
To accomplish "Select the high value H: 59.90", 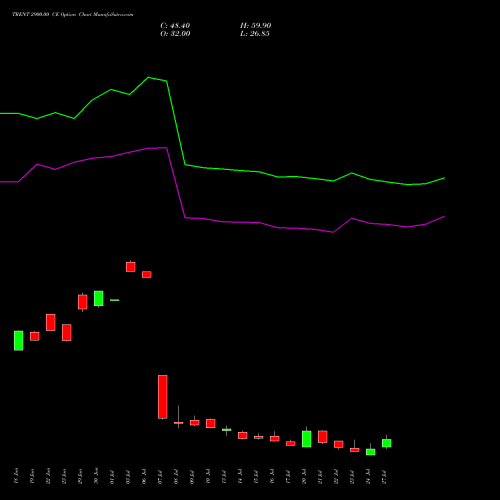I will coord(256,26).
